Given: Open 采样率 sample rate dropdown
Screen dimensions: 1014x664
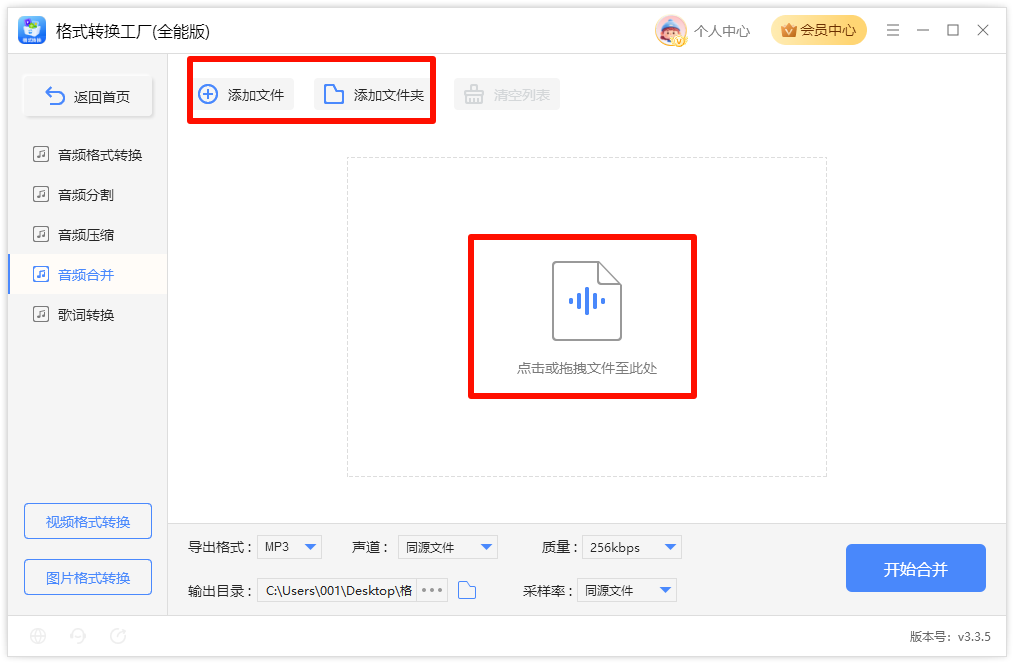Looking at the screenshot, I should point(627,590).
